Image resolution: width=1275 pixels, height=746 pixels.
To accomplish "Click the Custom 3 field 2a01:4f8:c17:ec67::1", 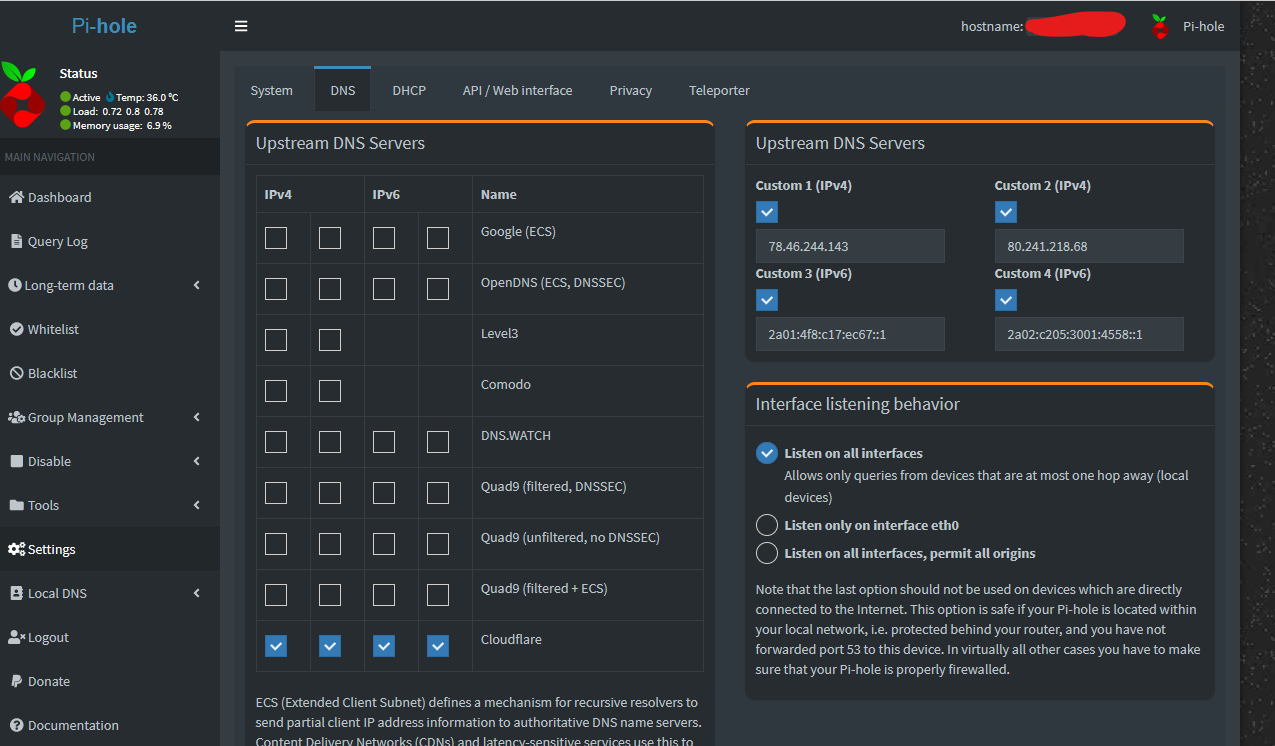I will (x=850, y=334).
